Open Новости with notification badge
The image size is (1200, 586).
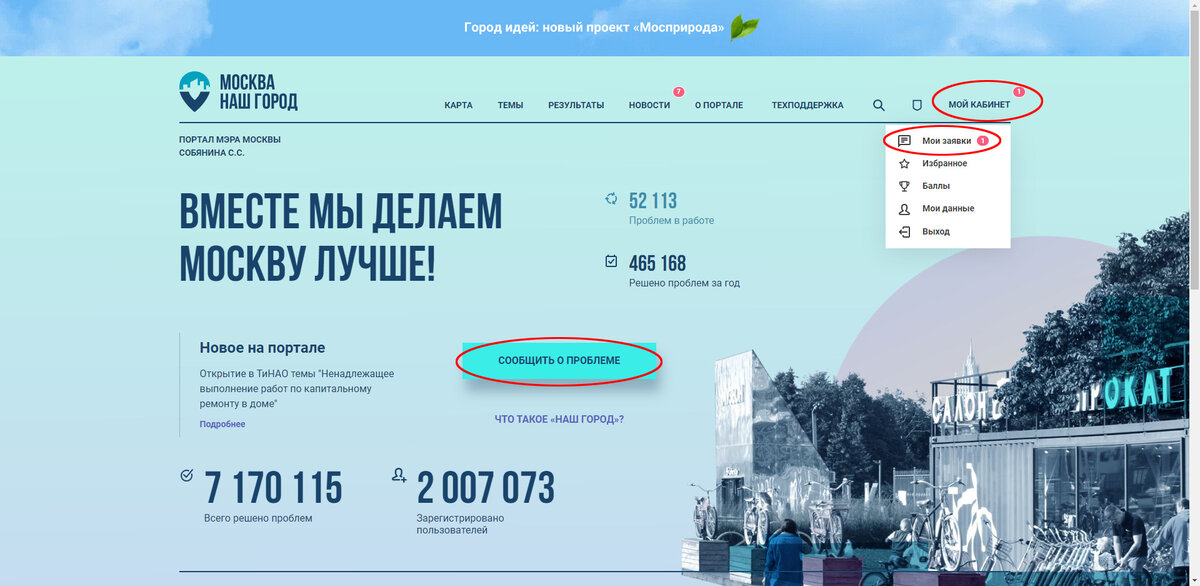pyautogui.click(x=650, y=105)
